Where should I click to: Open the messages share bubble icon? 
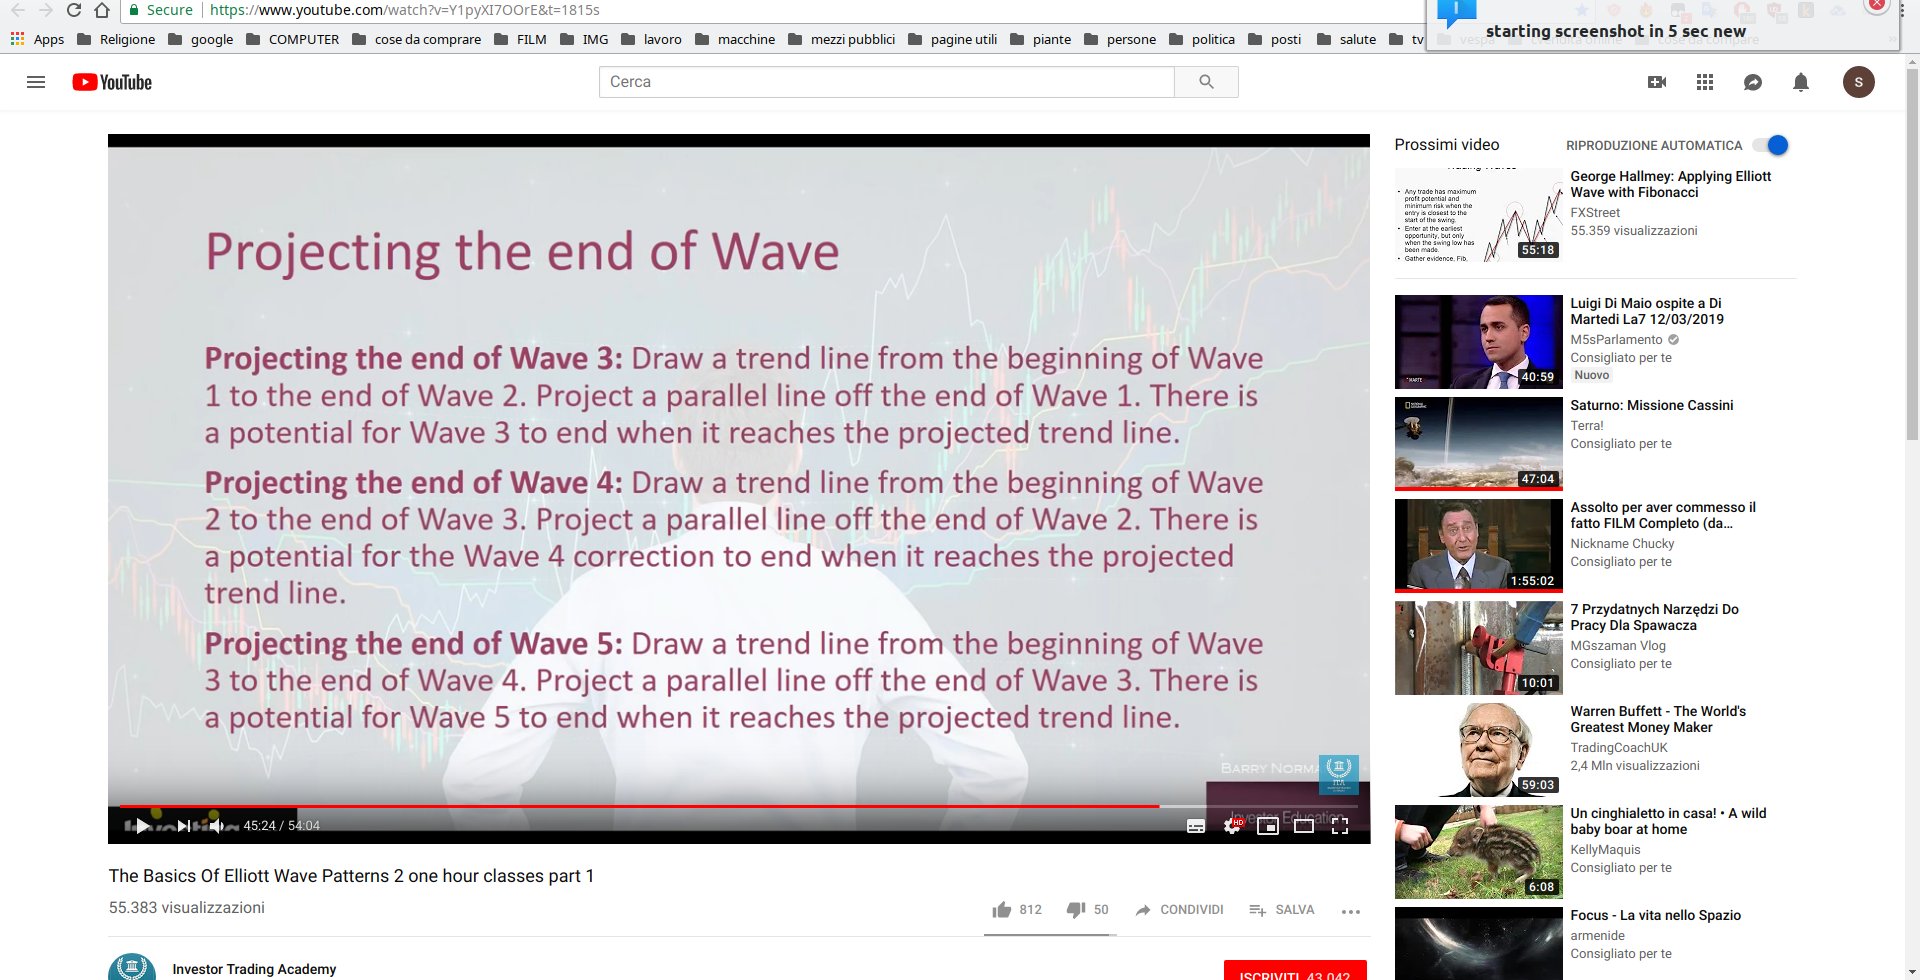point(1753,82)
